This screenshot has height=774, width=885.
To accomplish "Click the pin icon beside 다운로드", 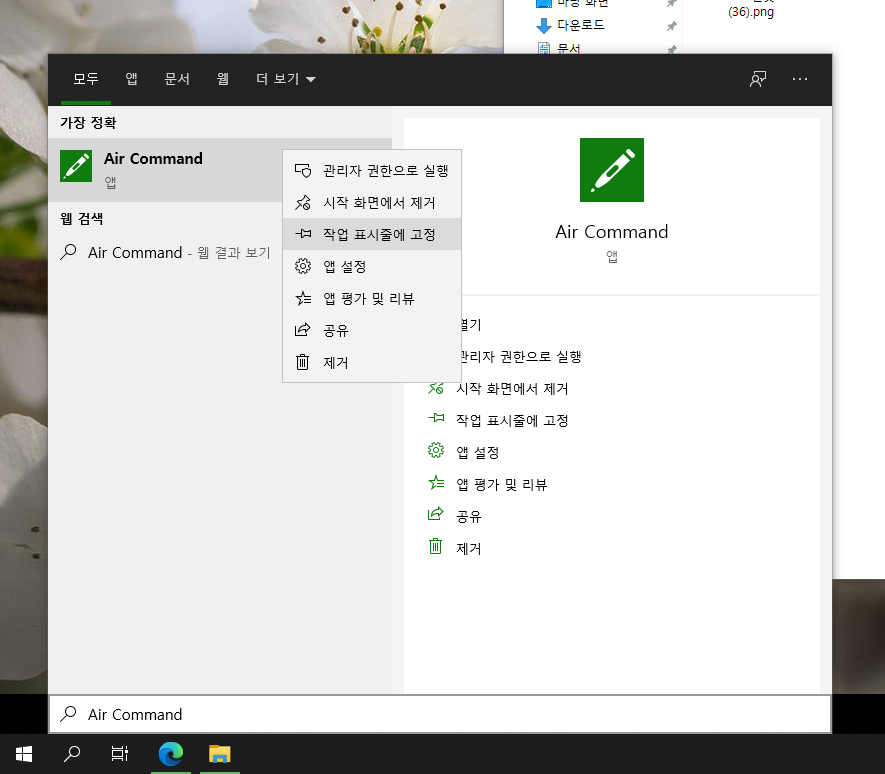I will point(671,26).
